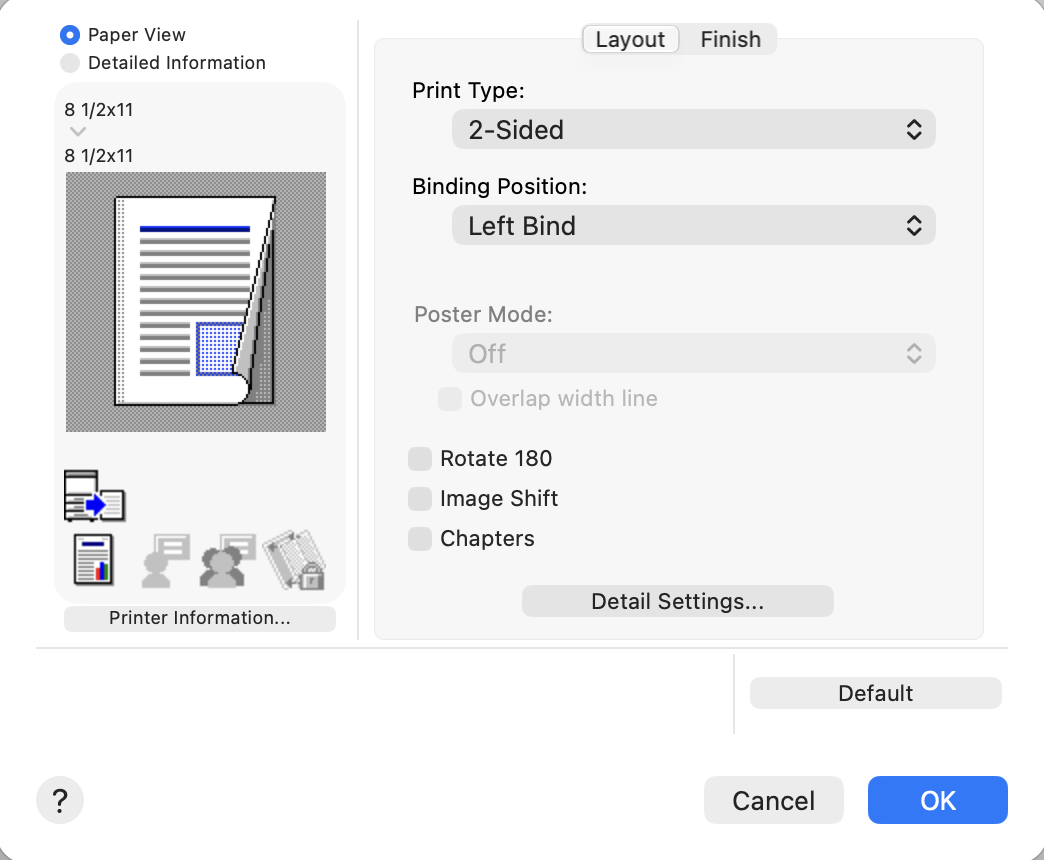
Task: Click the Printer Information button
Action: (200, 618)
